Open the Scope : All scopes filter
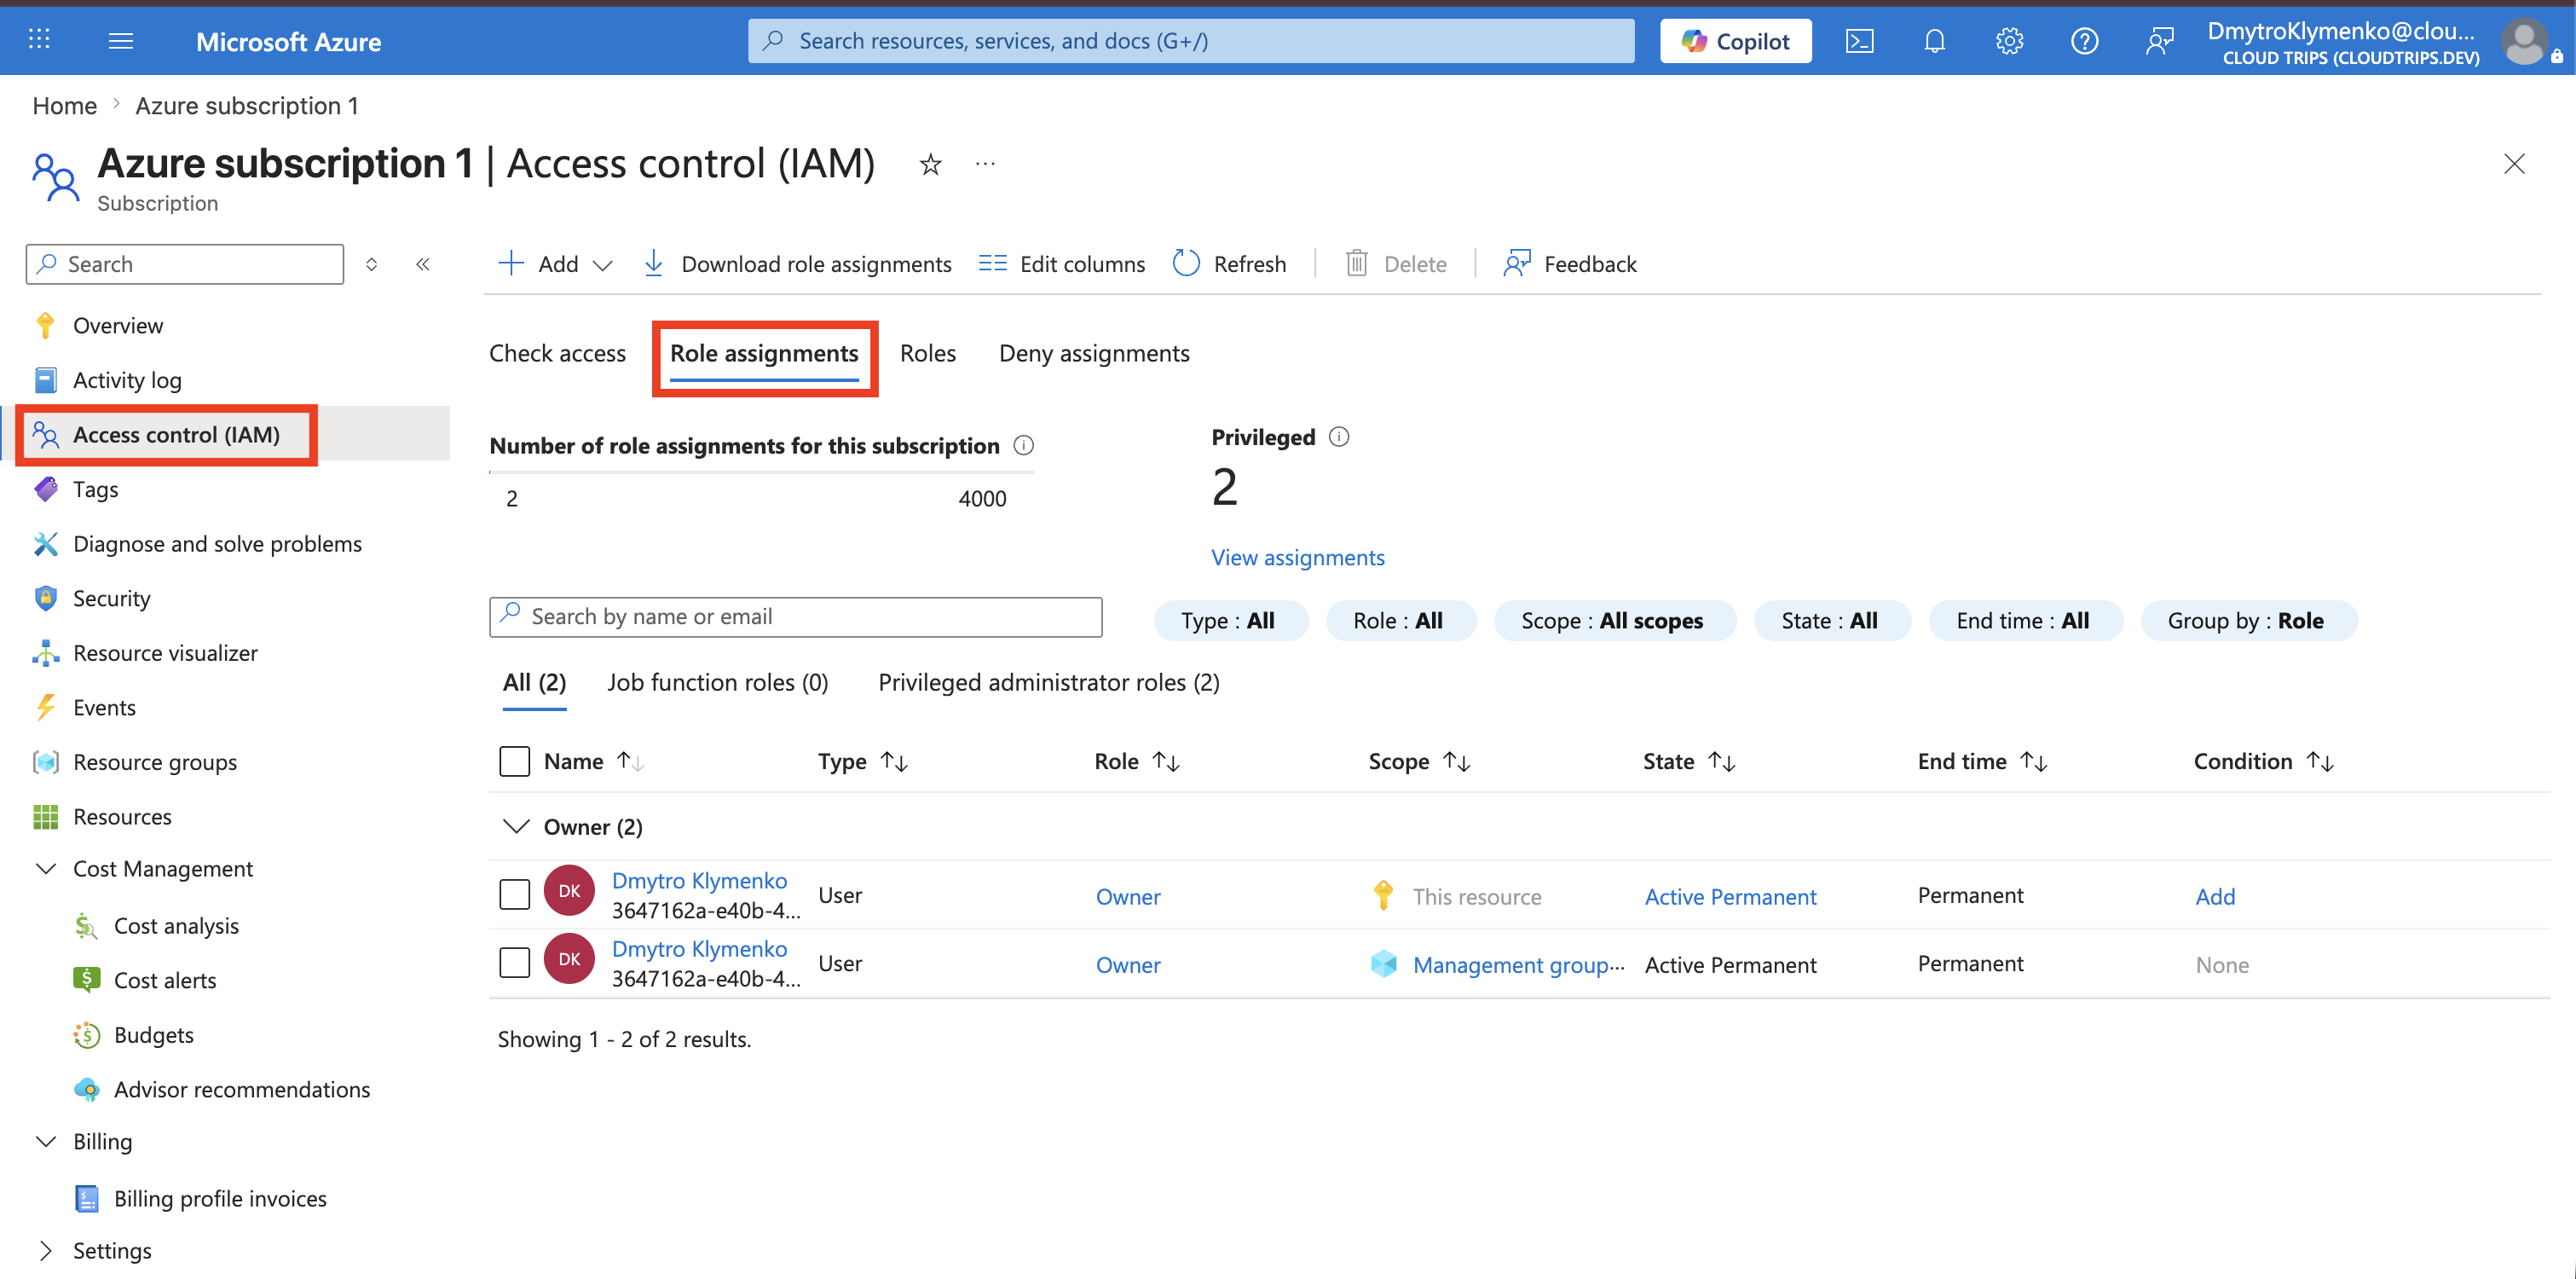2576x1279 pixels. (1614, 620)
